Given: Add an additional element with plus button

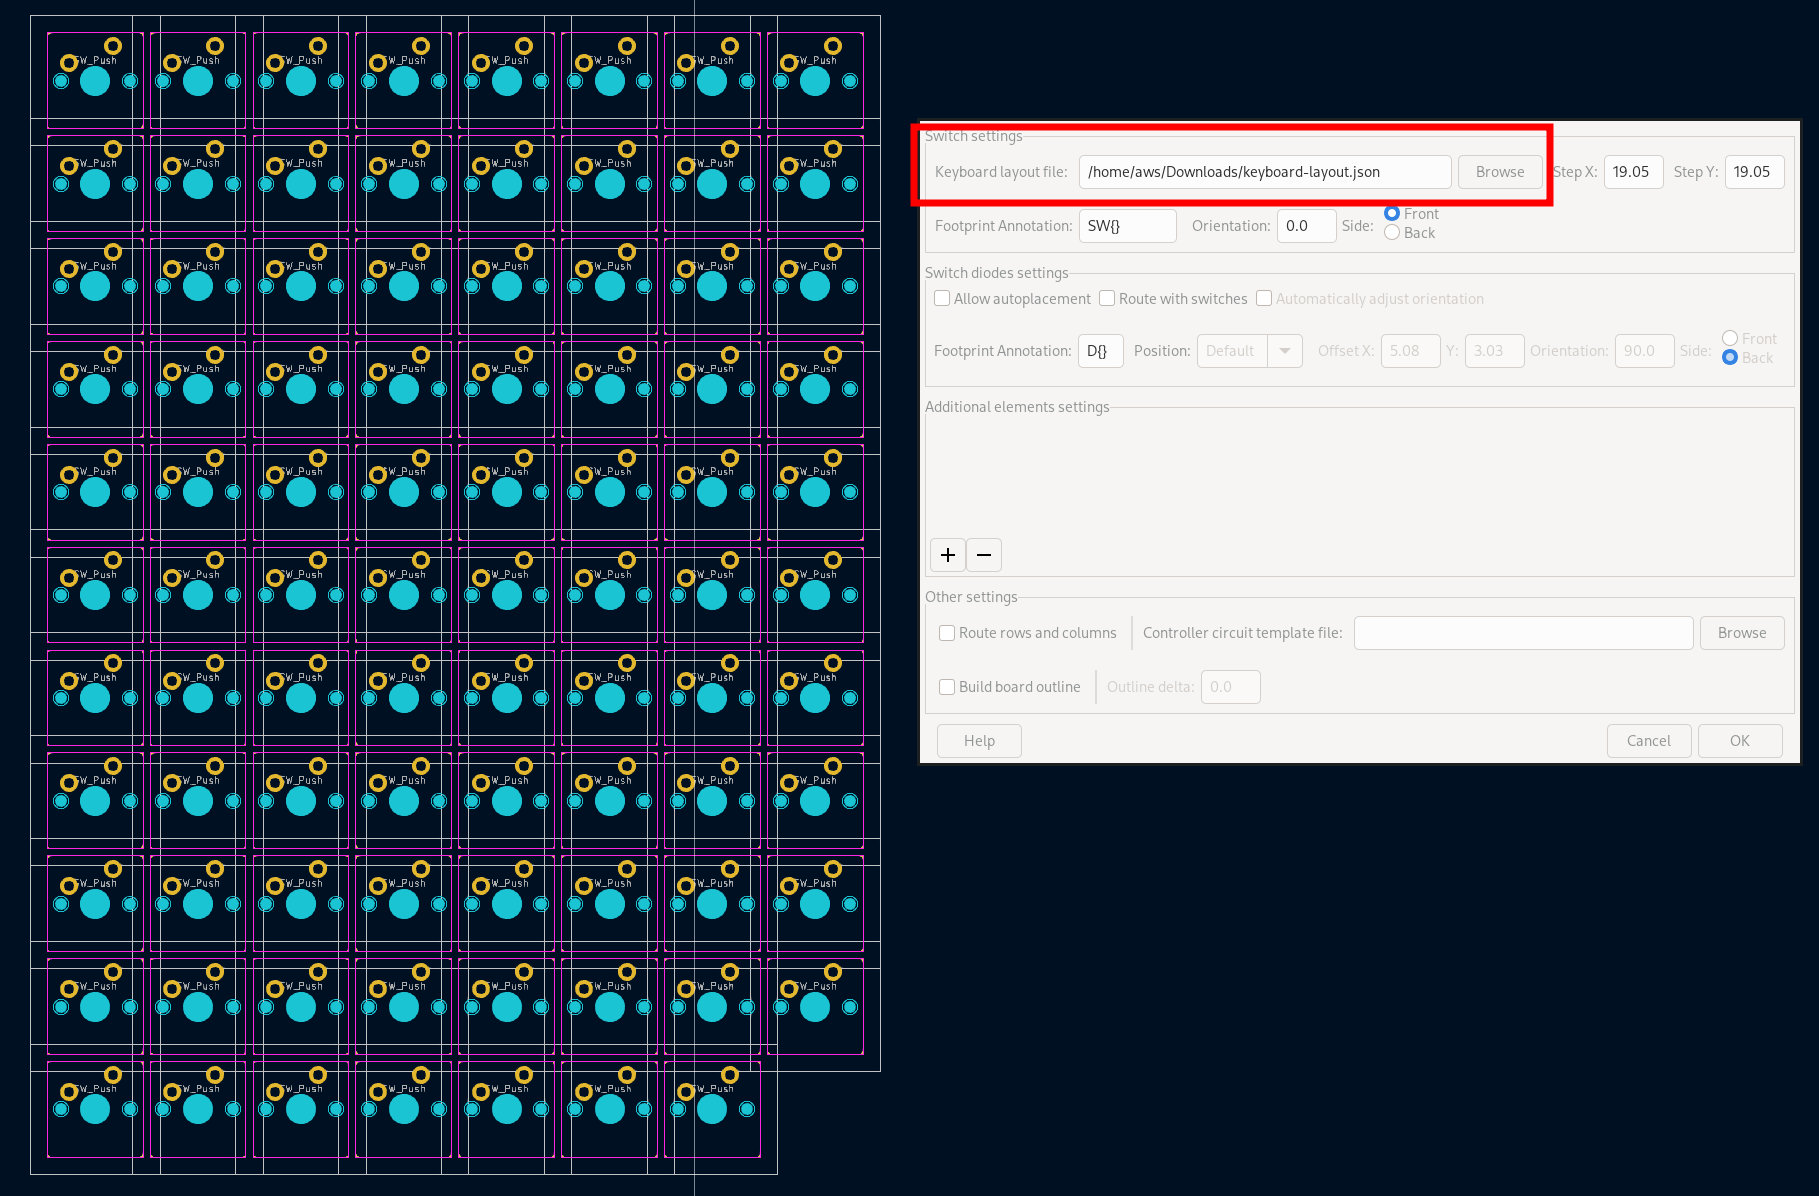Looking at the screenshot, I should [x=948, y=555].
